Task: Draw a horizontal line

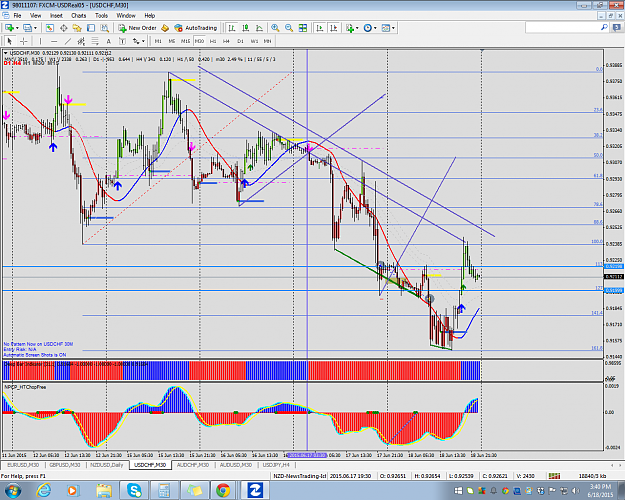Action: (x=54, y=41)
